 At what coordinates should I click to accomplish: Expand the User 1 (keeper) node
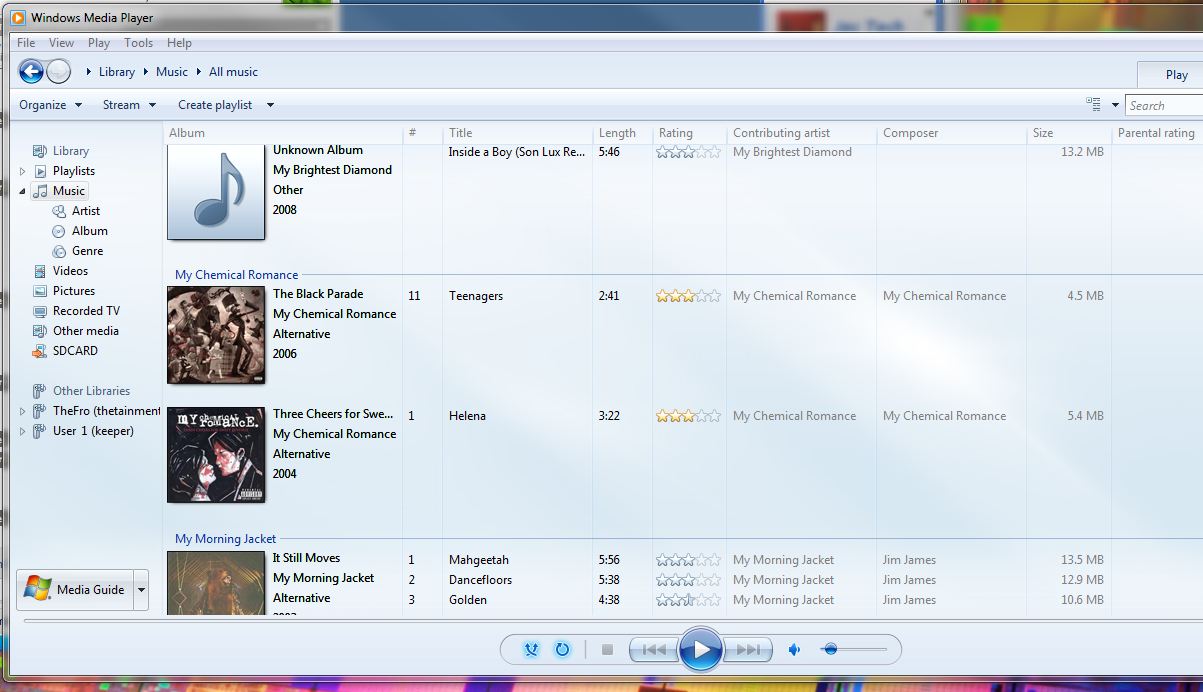[23, 431]
